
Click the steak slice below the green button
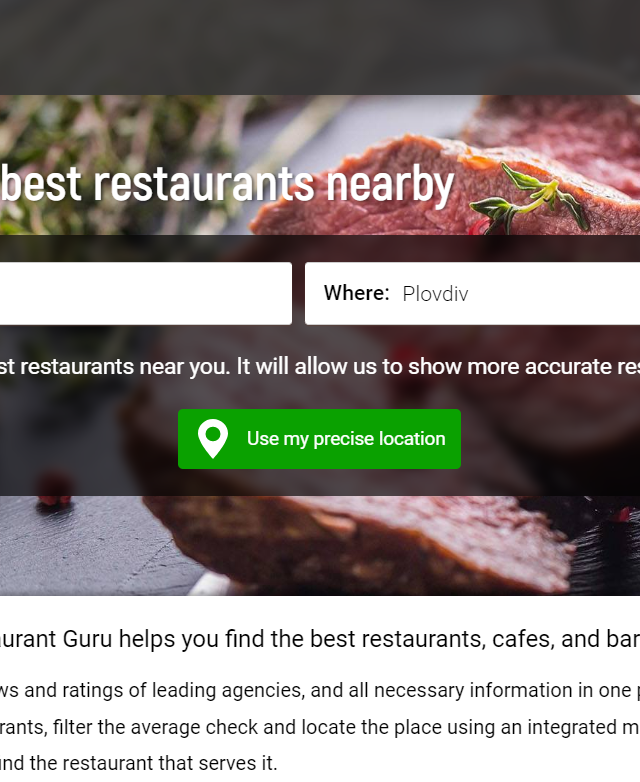pos(359,544)
